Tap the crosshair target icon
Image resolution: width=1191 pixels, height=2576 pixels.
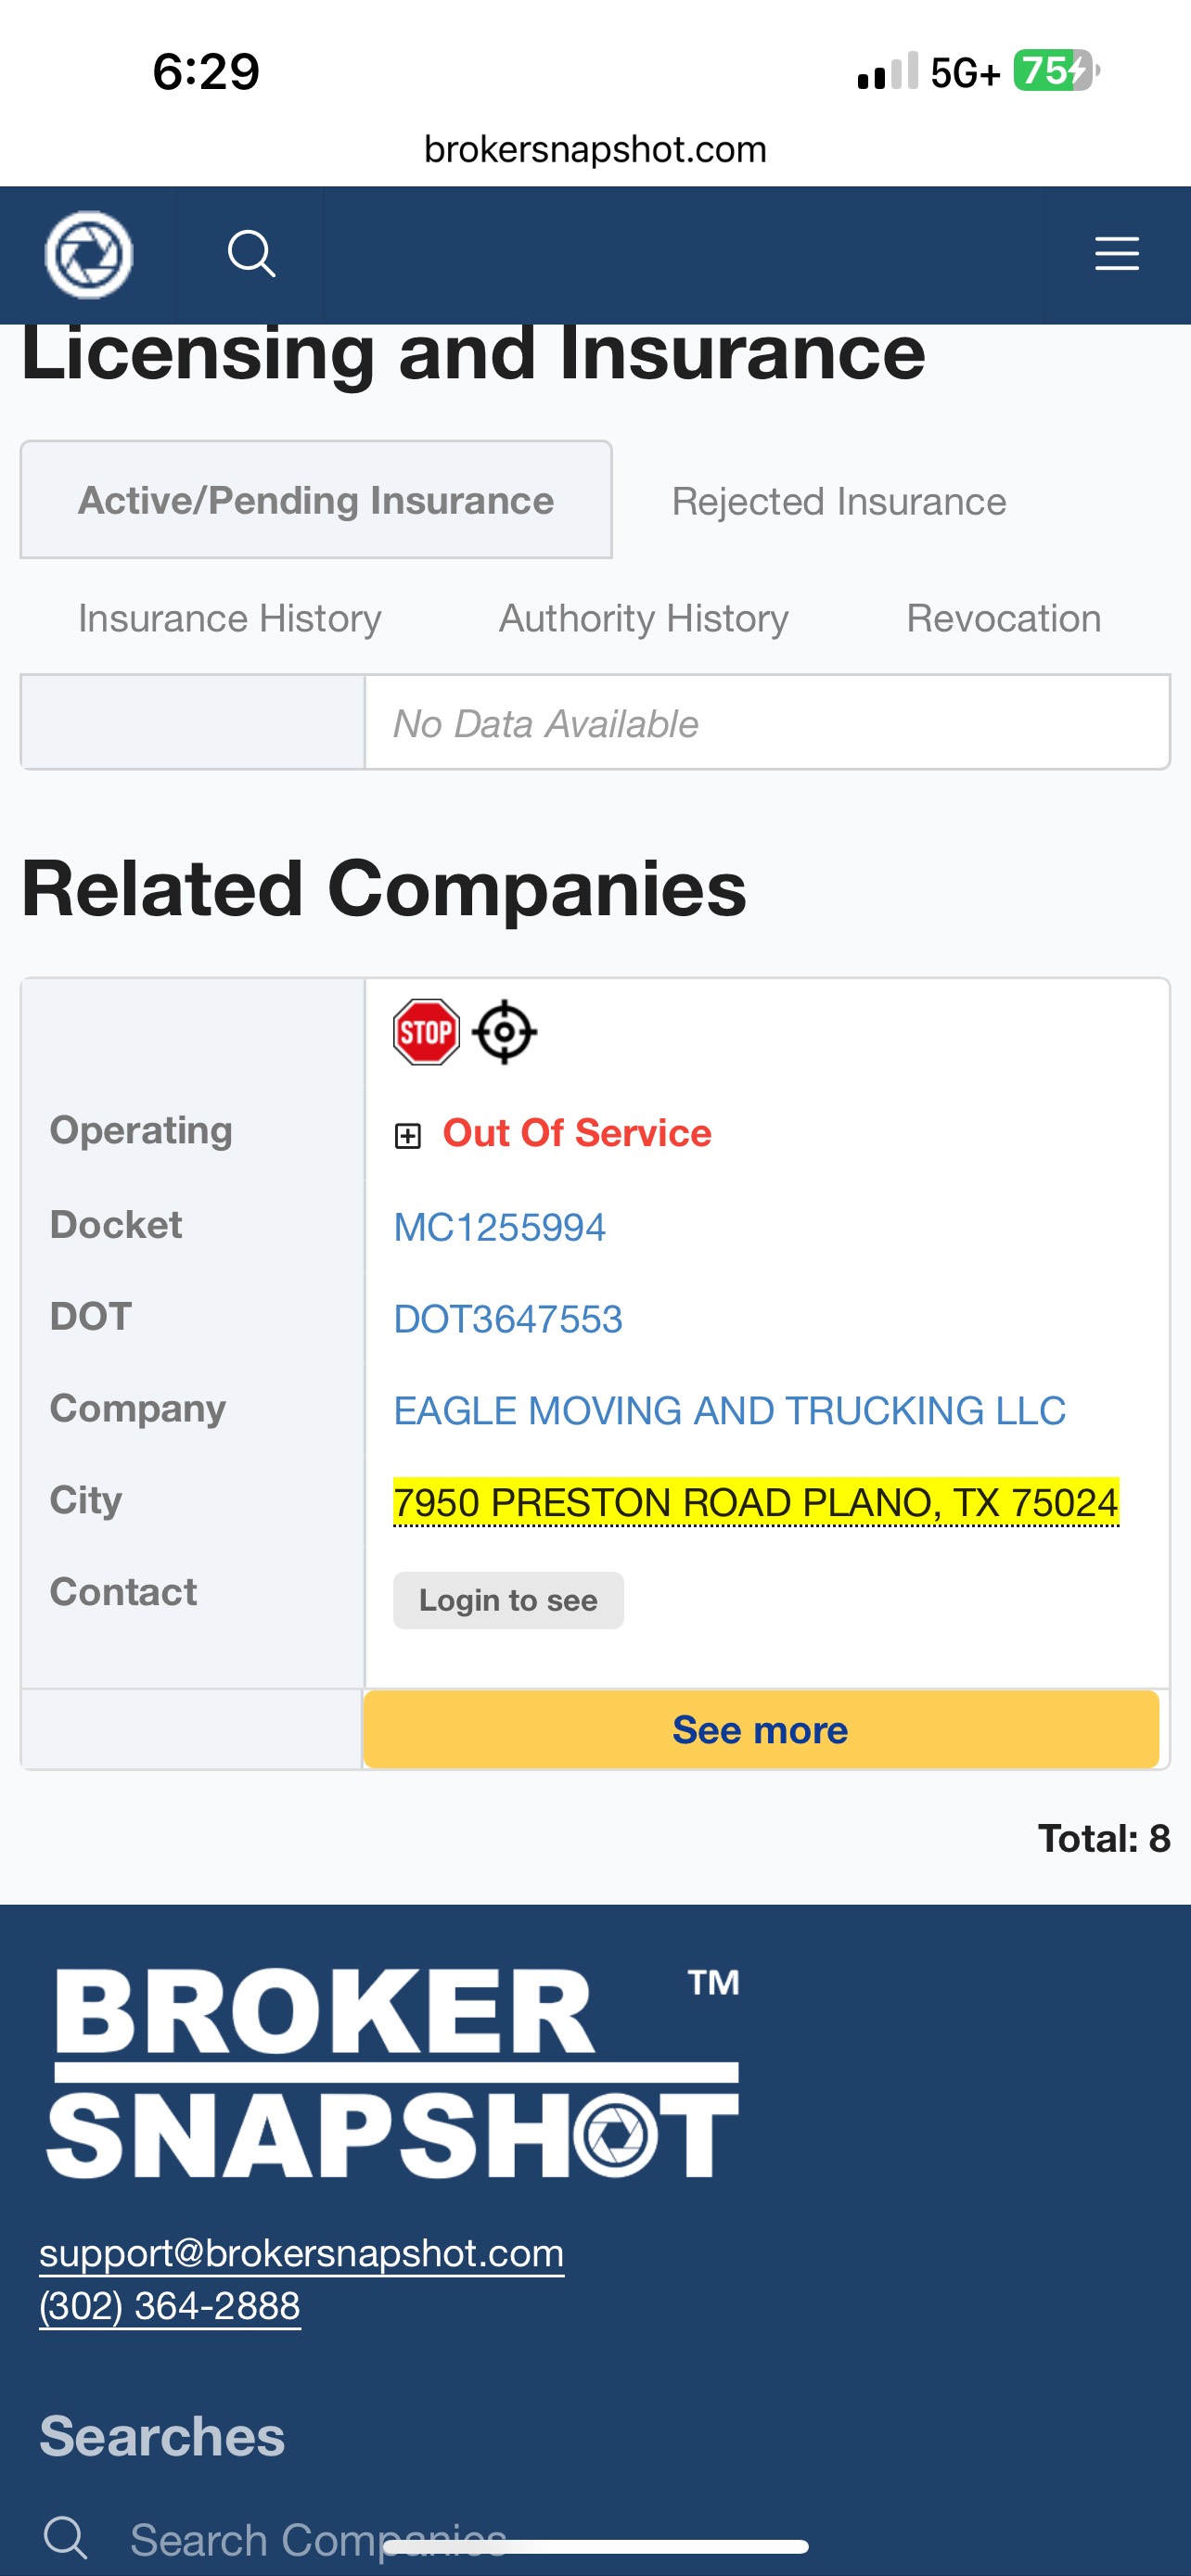click(504, 1032)
